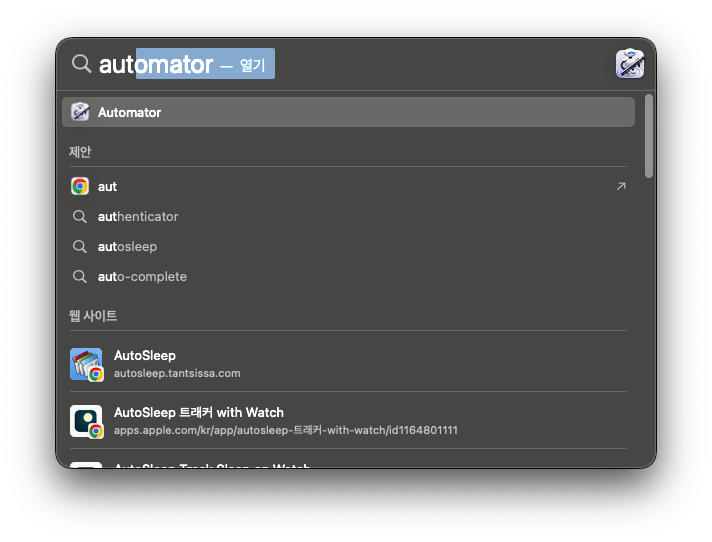Click the large Automator preview icon
This screenshot has width=712, height=542.
[629, 64]
